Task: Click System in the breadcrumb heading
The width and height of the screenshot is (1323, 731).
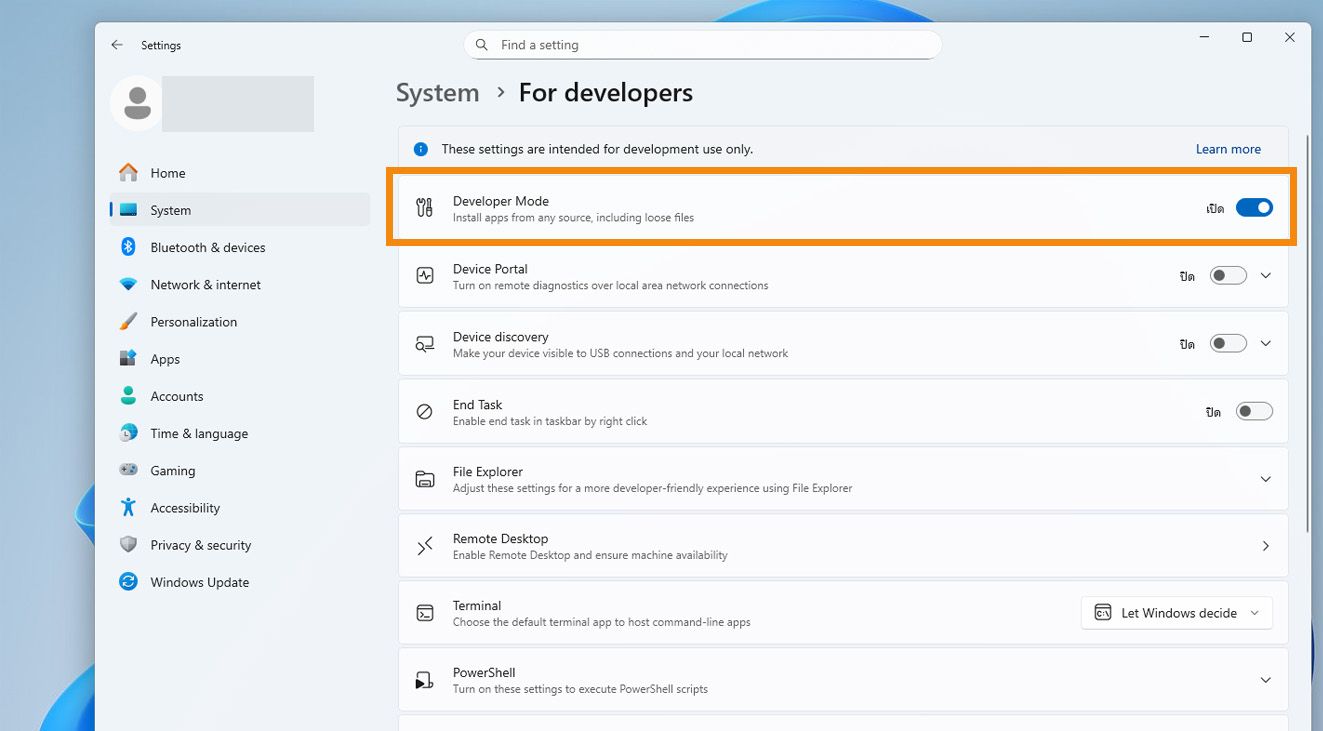Action: click(437, 93)
